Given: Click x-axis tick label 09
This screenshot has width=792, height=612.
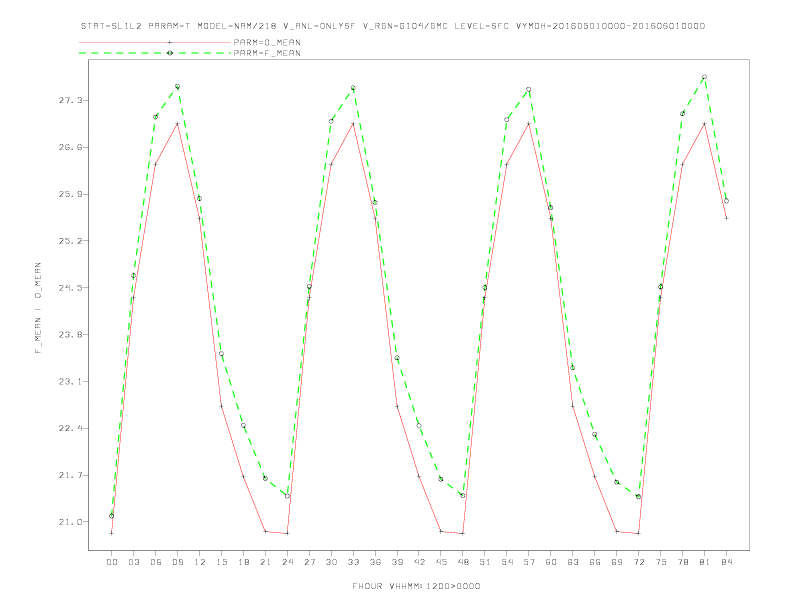Looking at the screenshot, I should coord(177,562).
